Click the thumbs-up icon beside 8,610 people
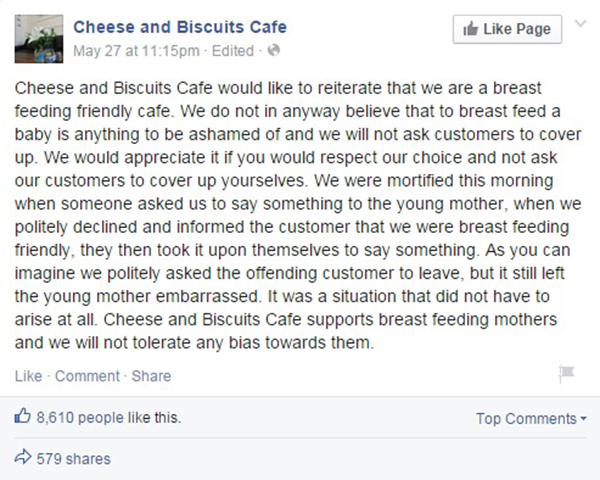 click(x=24, y=418)
